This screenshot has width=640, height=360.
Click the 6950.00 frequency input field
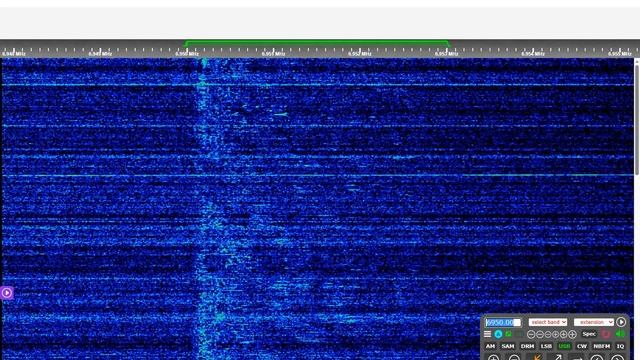(x=503, y=322)
